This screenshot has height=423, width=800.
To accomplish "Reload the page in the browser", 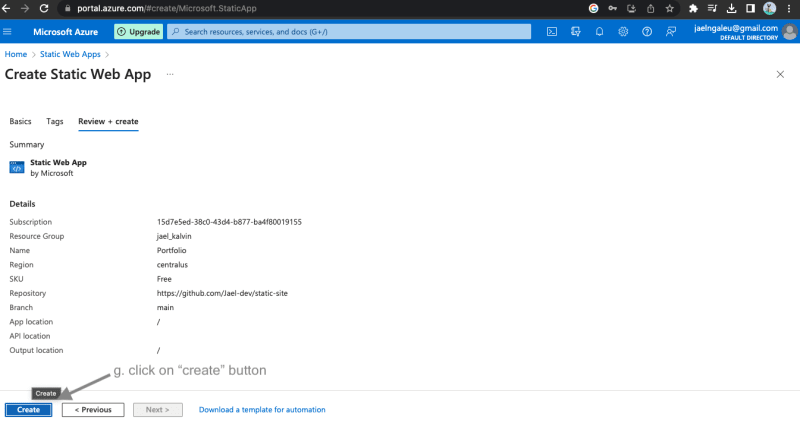I will click(44, 8).
